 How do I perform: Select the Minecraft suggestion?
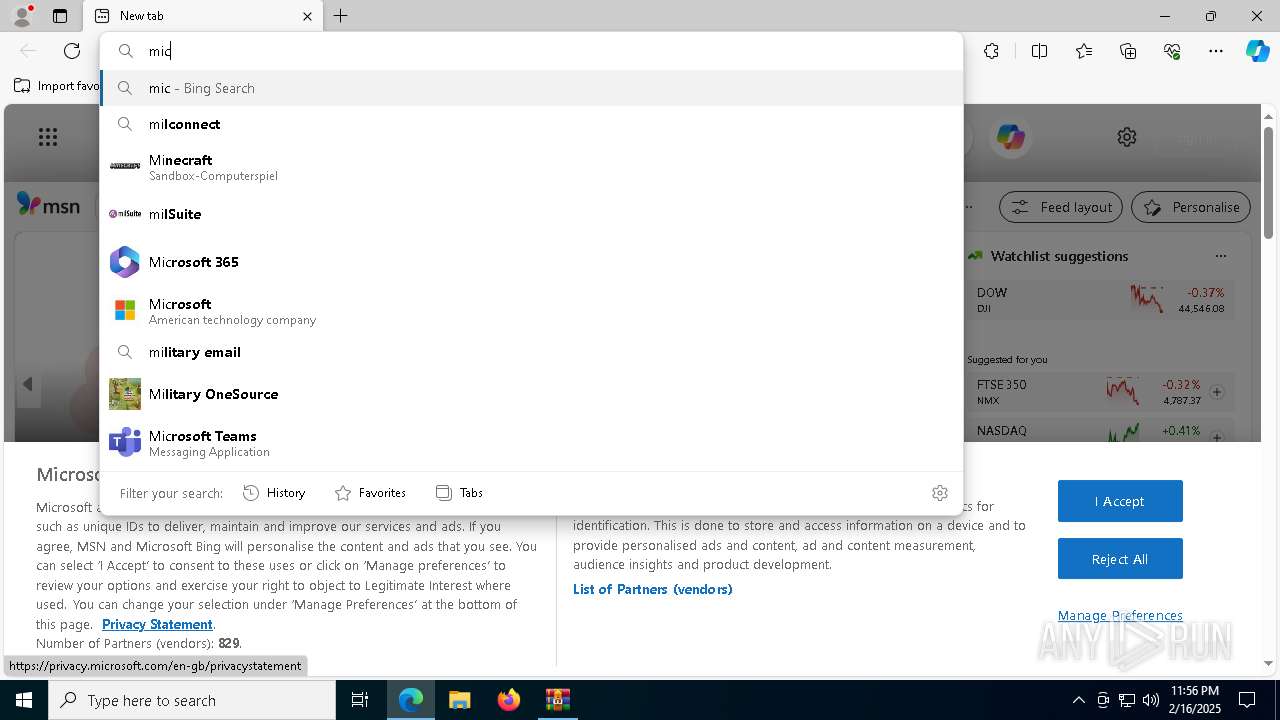point(531,167)
